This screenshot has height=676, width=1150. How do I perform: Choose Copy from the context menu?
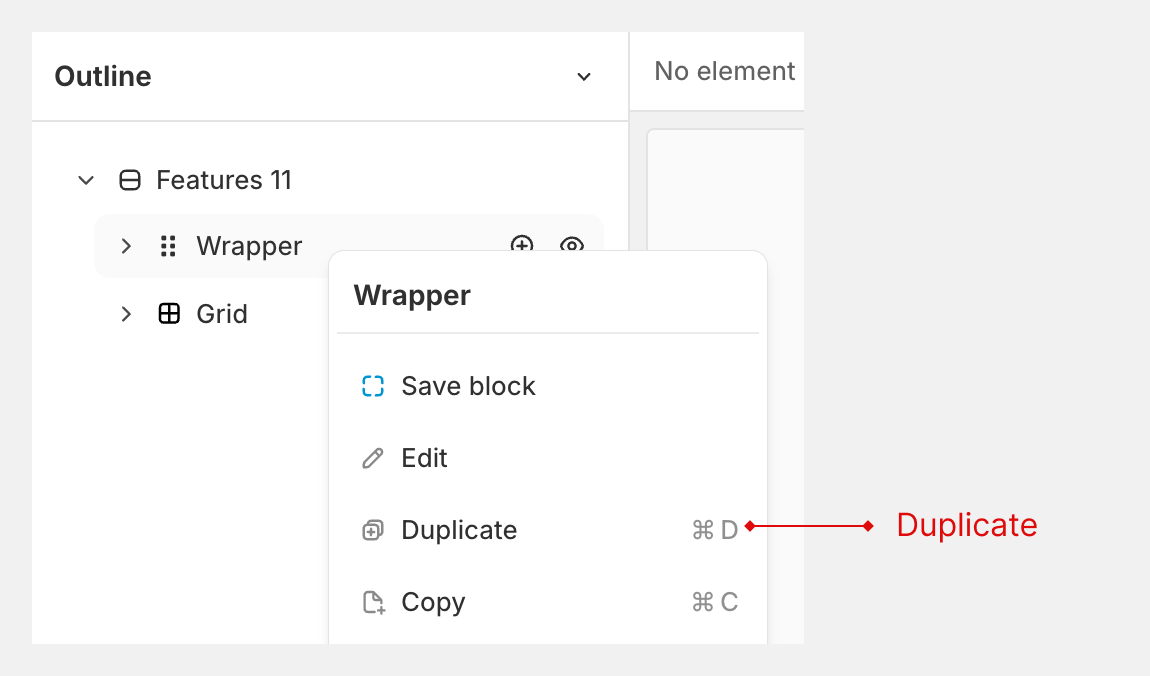click(x=432, y=602)
